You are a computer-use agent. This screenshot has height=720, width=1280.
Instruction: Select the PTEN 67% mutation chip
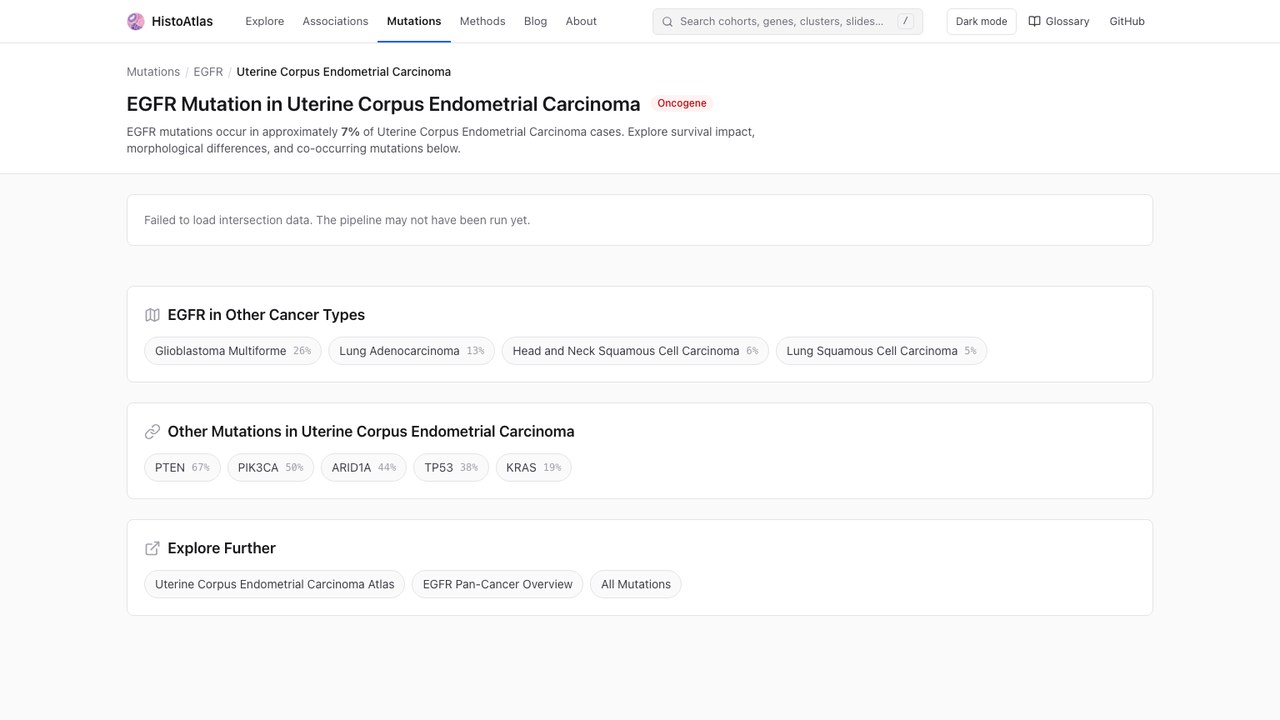182,468
